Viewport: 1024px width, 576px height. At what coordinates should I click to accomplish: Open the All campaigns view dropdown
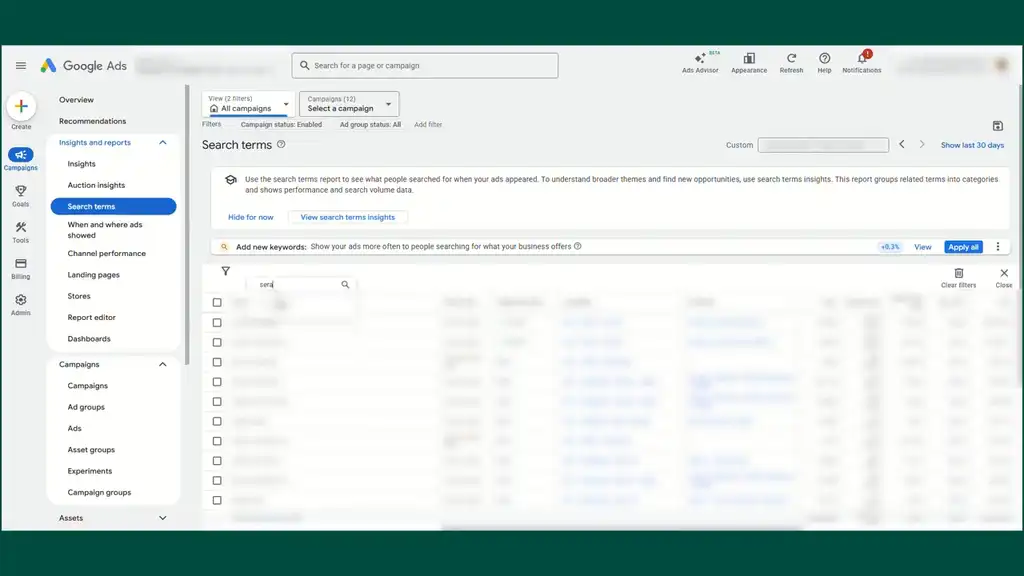click(248, 104)
